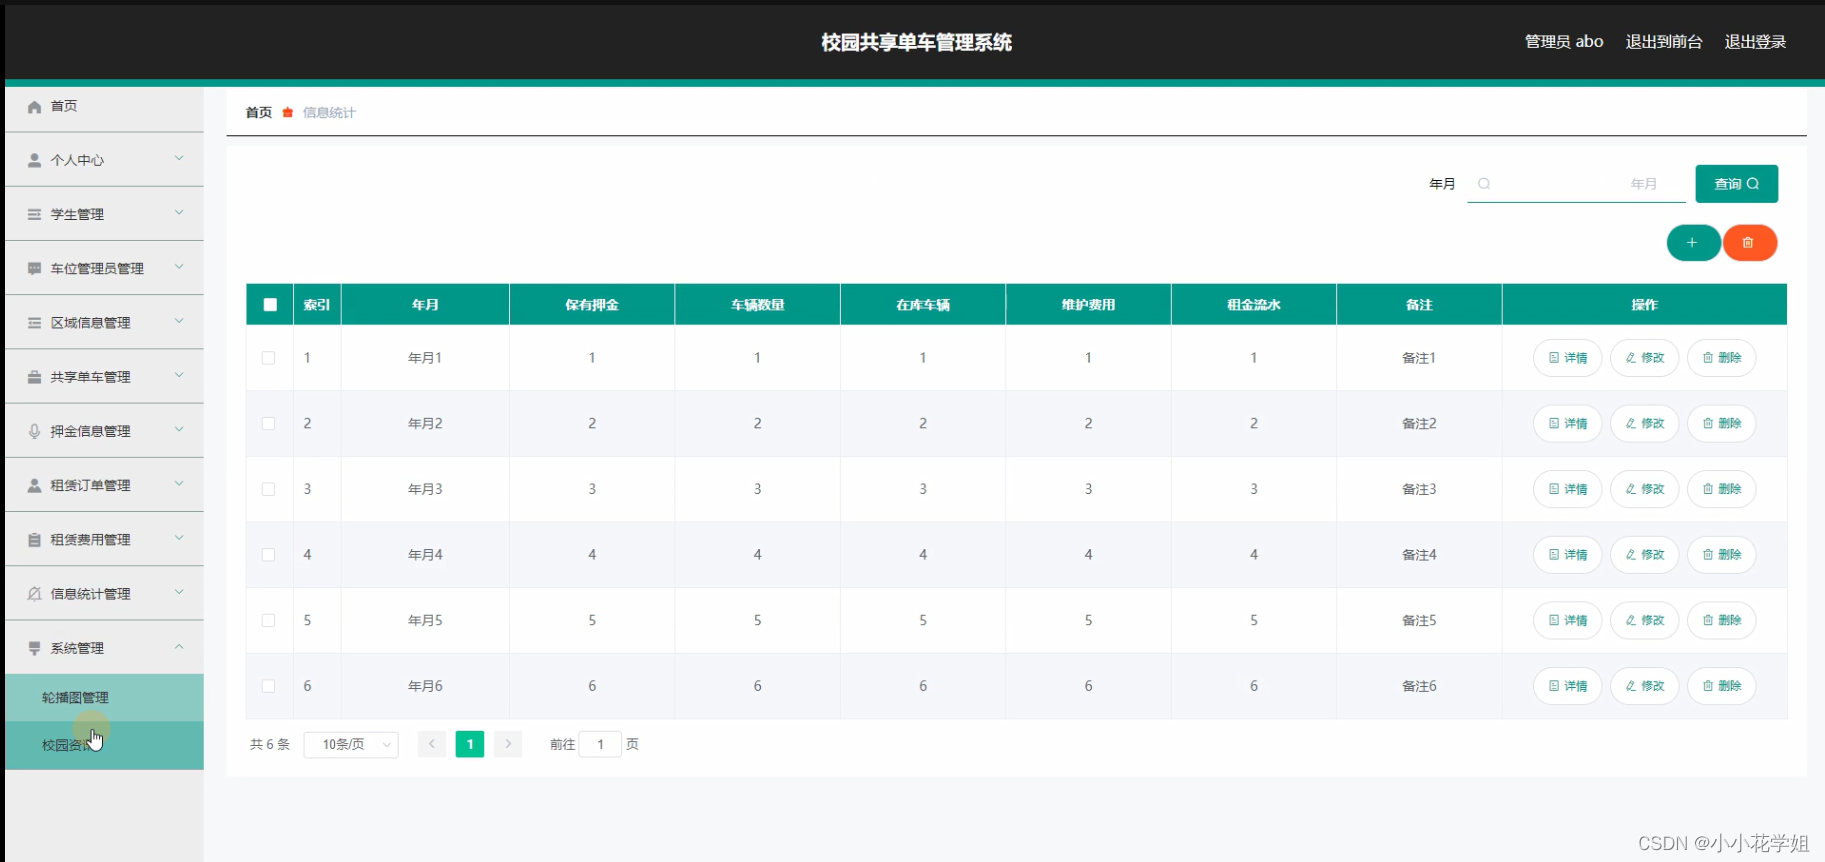
Task: Click the 删除 button for row 4
Action: [1722, 555]
